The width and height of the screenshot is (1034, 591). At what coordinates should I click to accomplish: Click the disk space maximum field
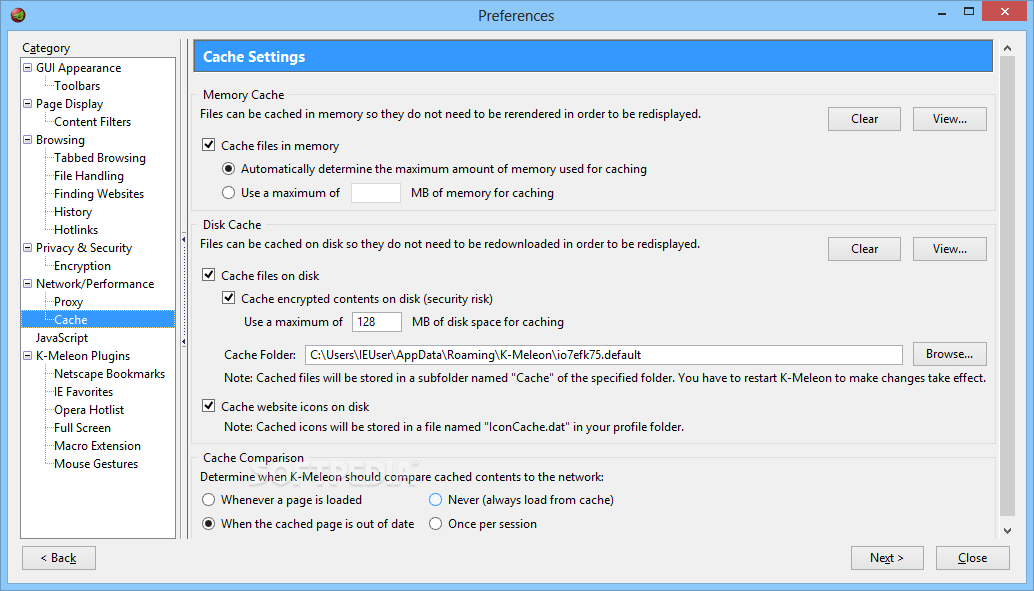pos(377,322)
